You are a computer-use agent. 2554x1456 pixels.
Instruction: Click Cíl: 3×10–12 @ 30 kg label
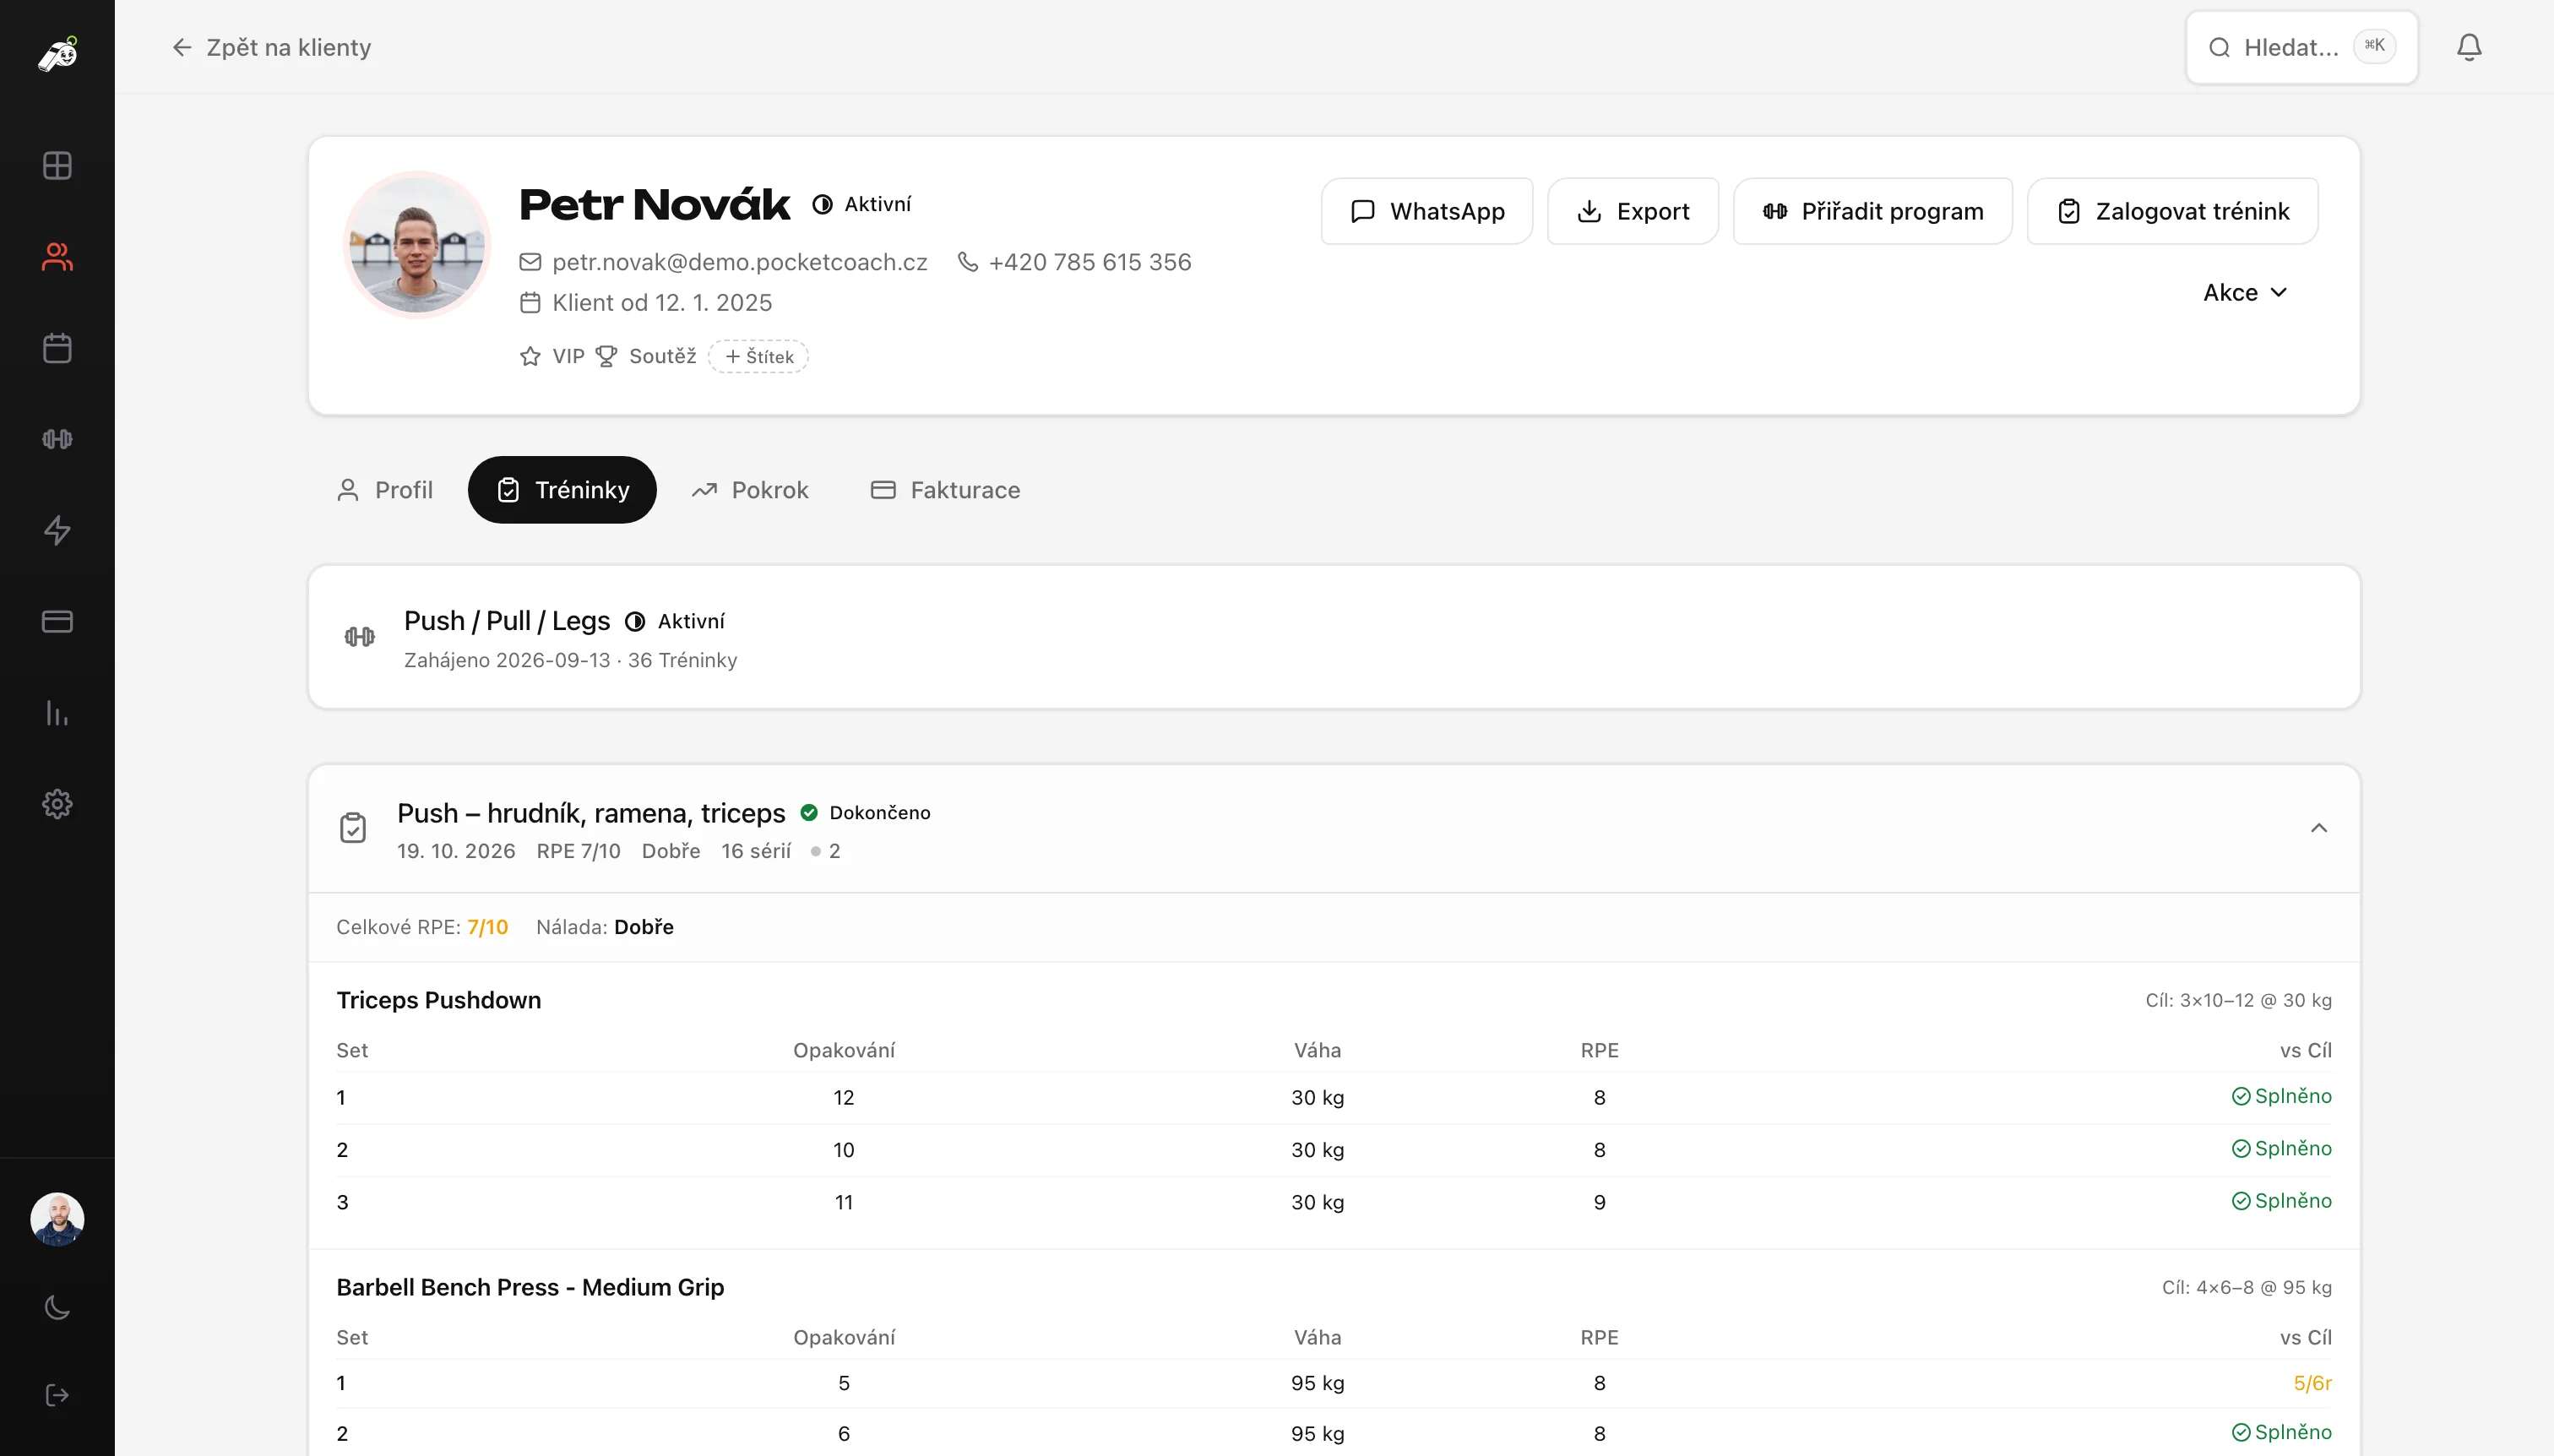point(2238,1000)
